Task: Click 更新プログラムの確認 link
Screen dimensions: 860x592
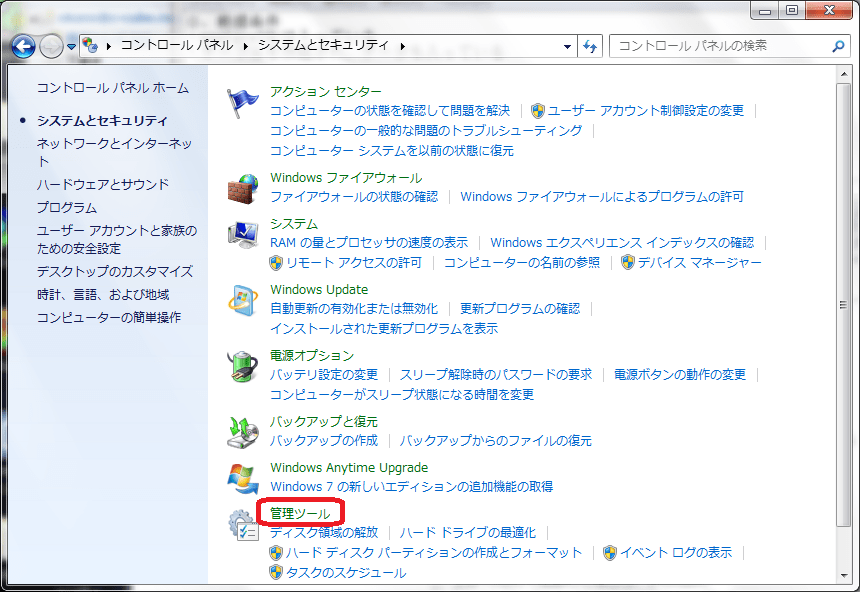Action: coord(520,309)
